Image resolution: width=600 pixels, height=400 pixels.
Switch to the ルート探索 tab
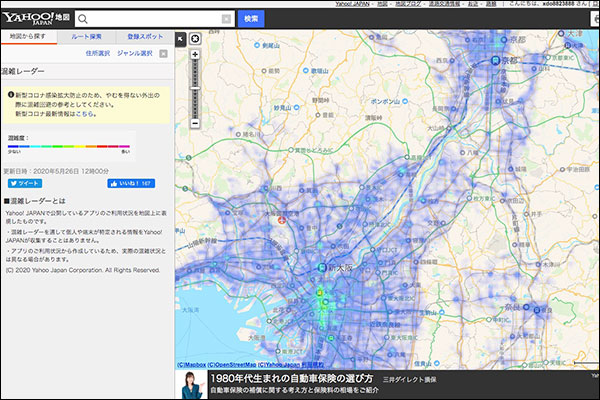point(86,36)
